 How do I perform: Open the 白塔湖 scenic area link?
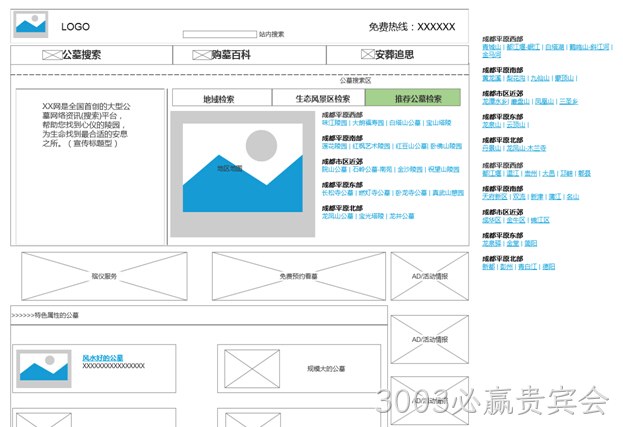point(555,47)
